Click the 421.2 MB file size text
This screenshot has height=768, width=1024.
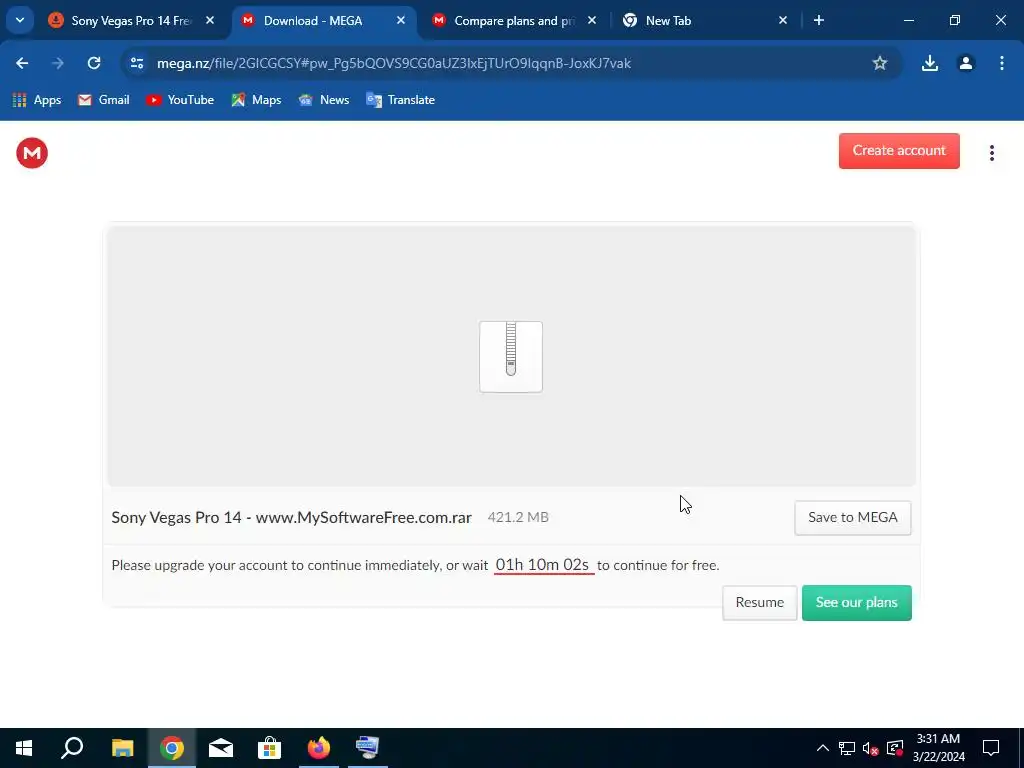518,517
